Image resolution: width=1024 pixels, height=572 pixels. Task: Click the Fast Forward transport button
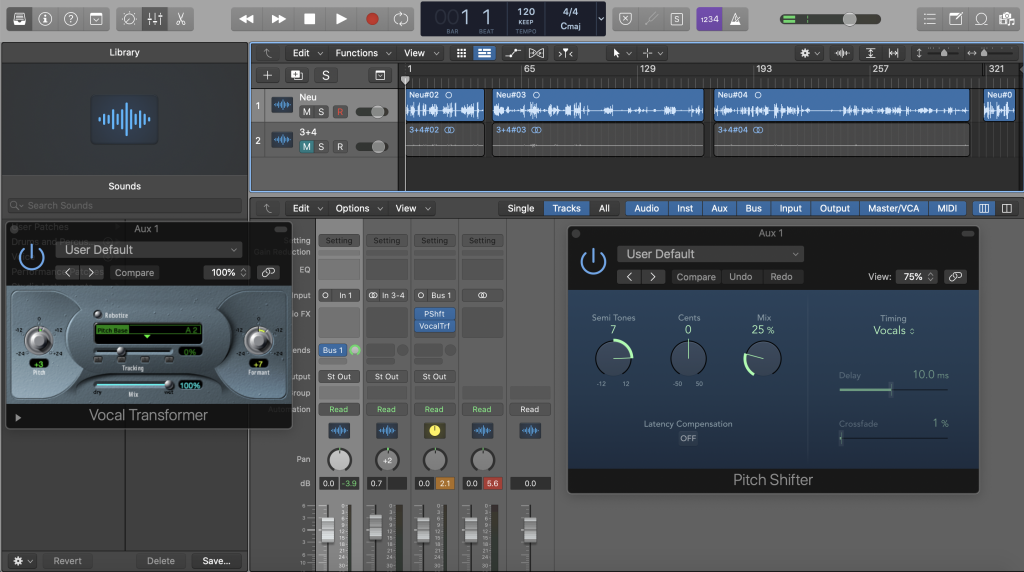(278, 19)
